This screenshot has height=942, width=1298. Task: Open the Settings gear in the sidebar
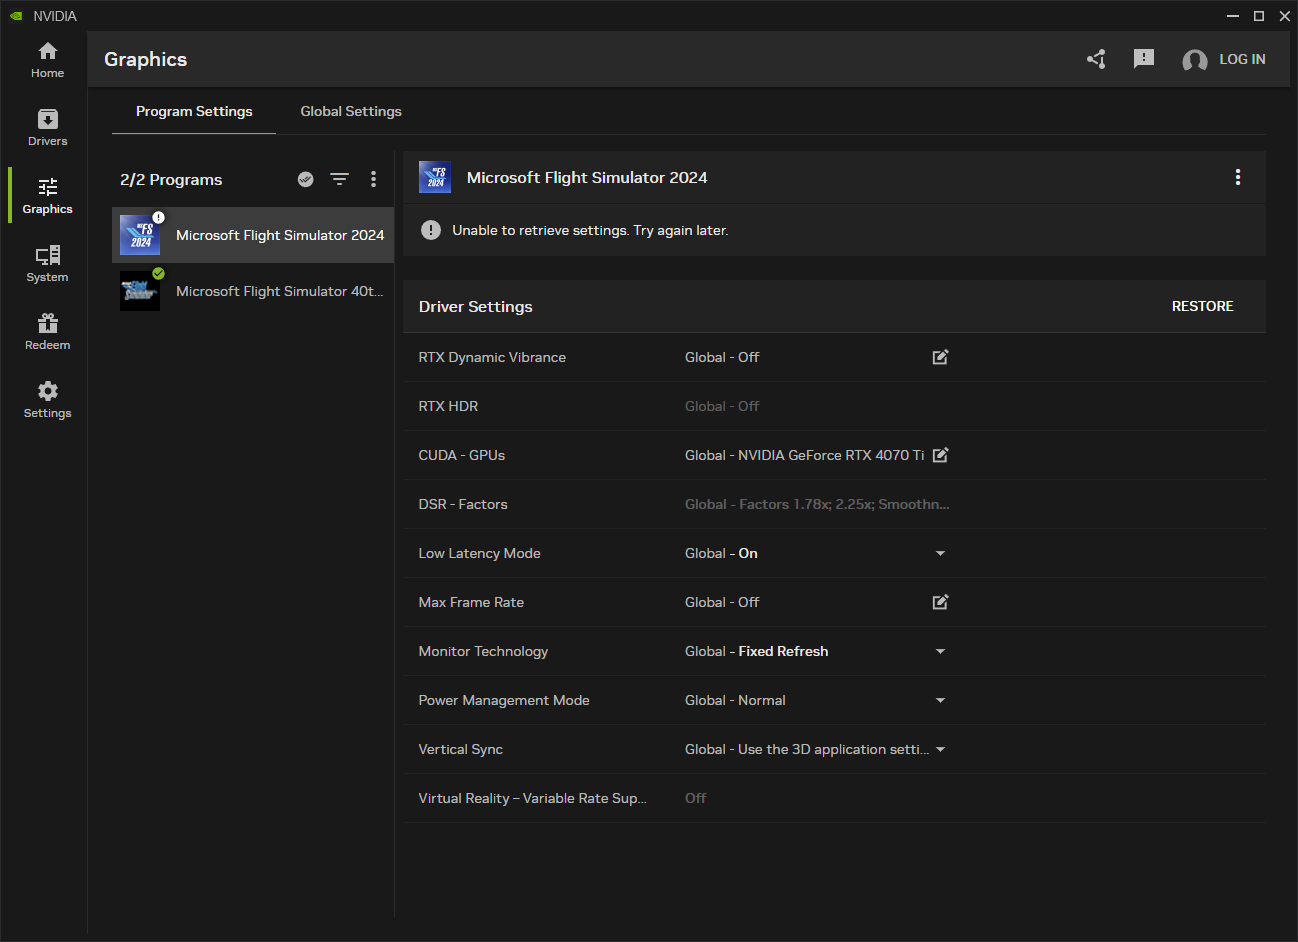pos(46,398)
